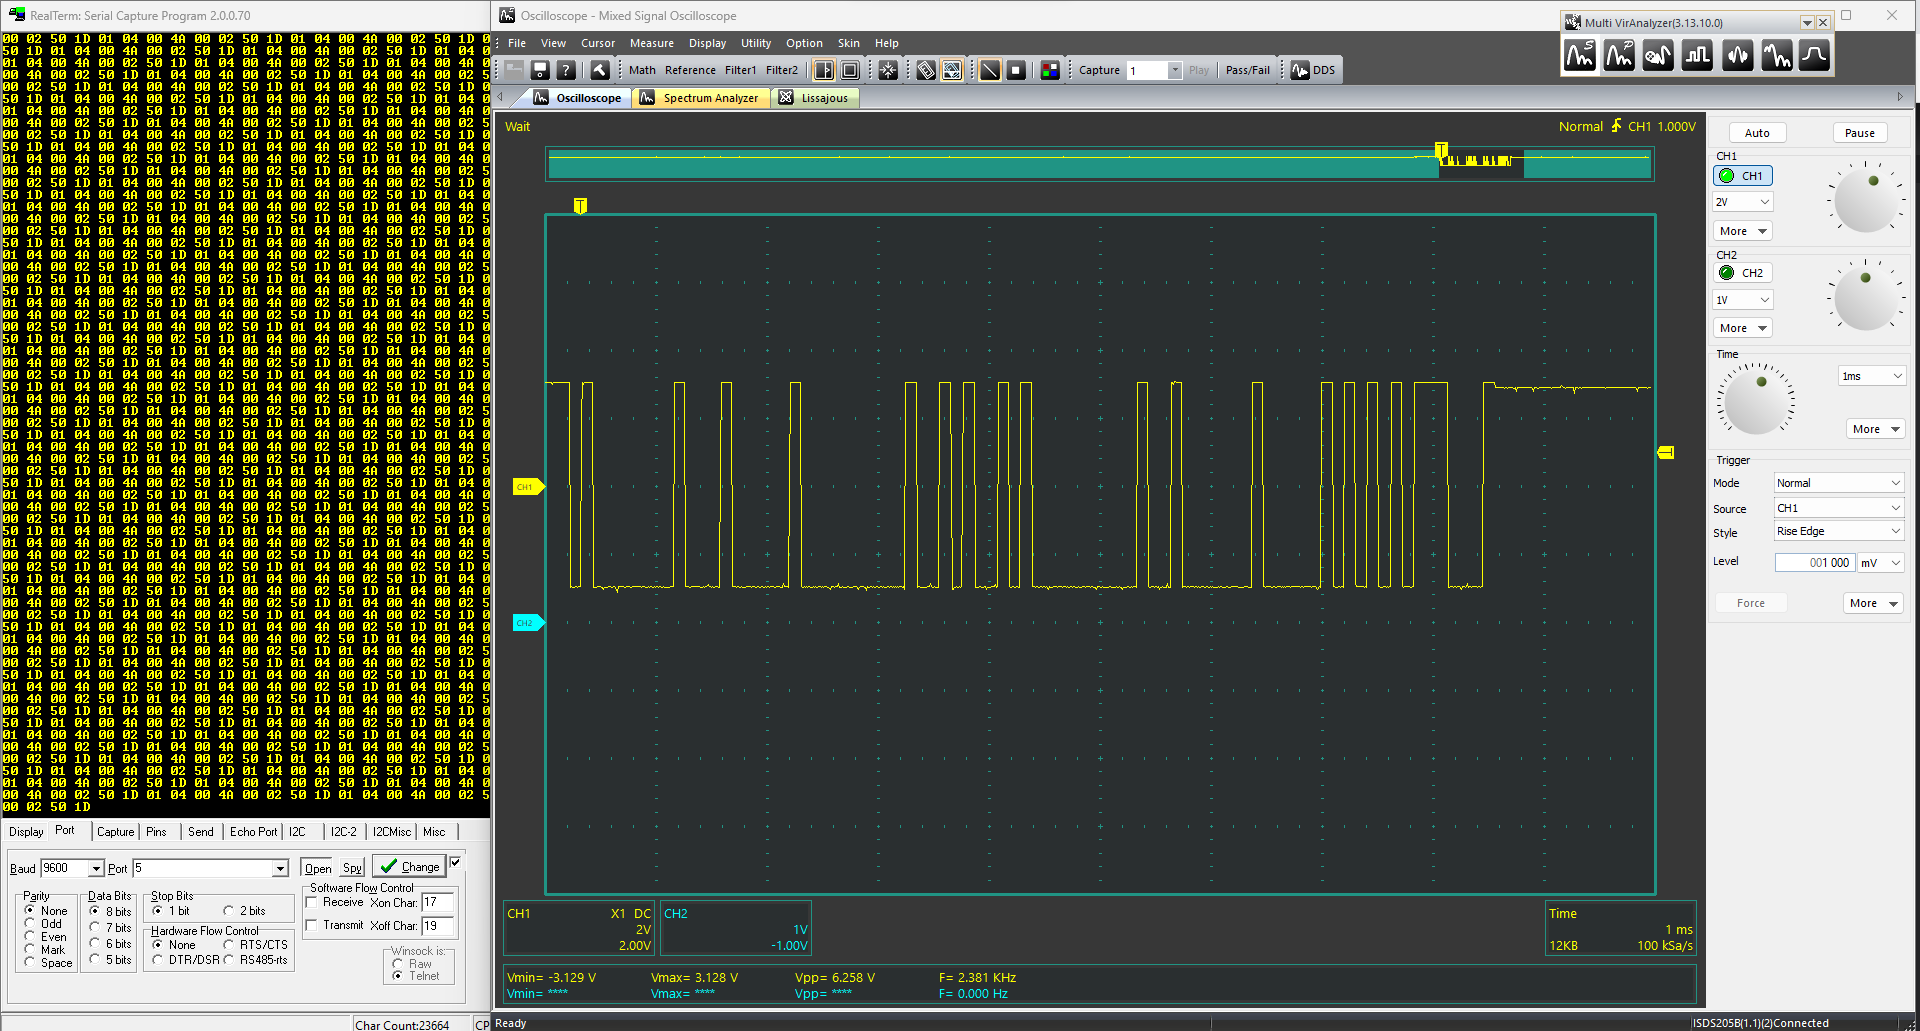The height and width of the screenshot is (1031, 1920).
Task: Click the highlighted waveform picture toolbar icon
Action: [x=952, y=70]
